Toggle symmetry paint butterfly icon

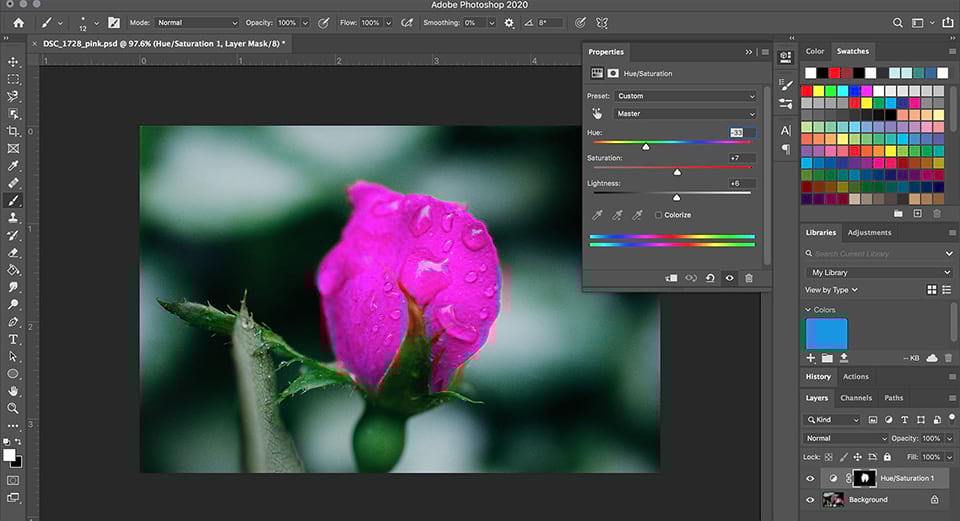coord(602,23)
